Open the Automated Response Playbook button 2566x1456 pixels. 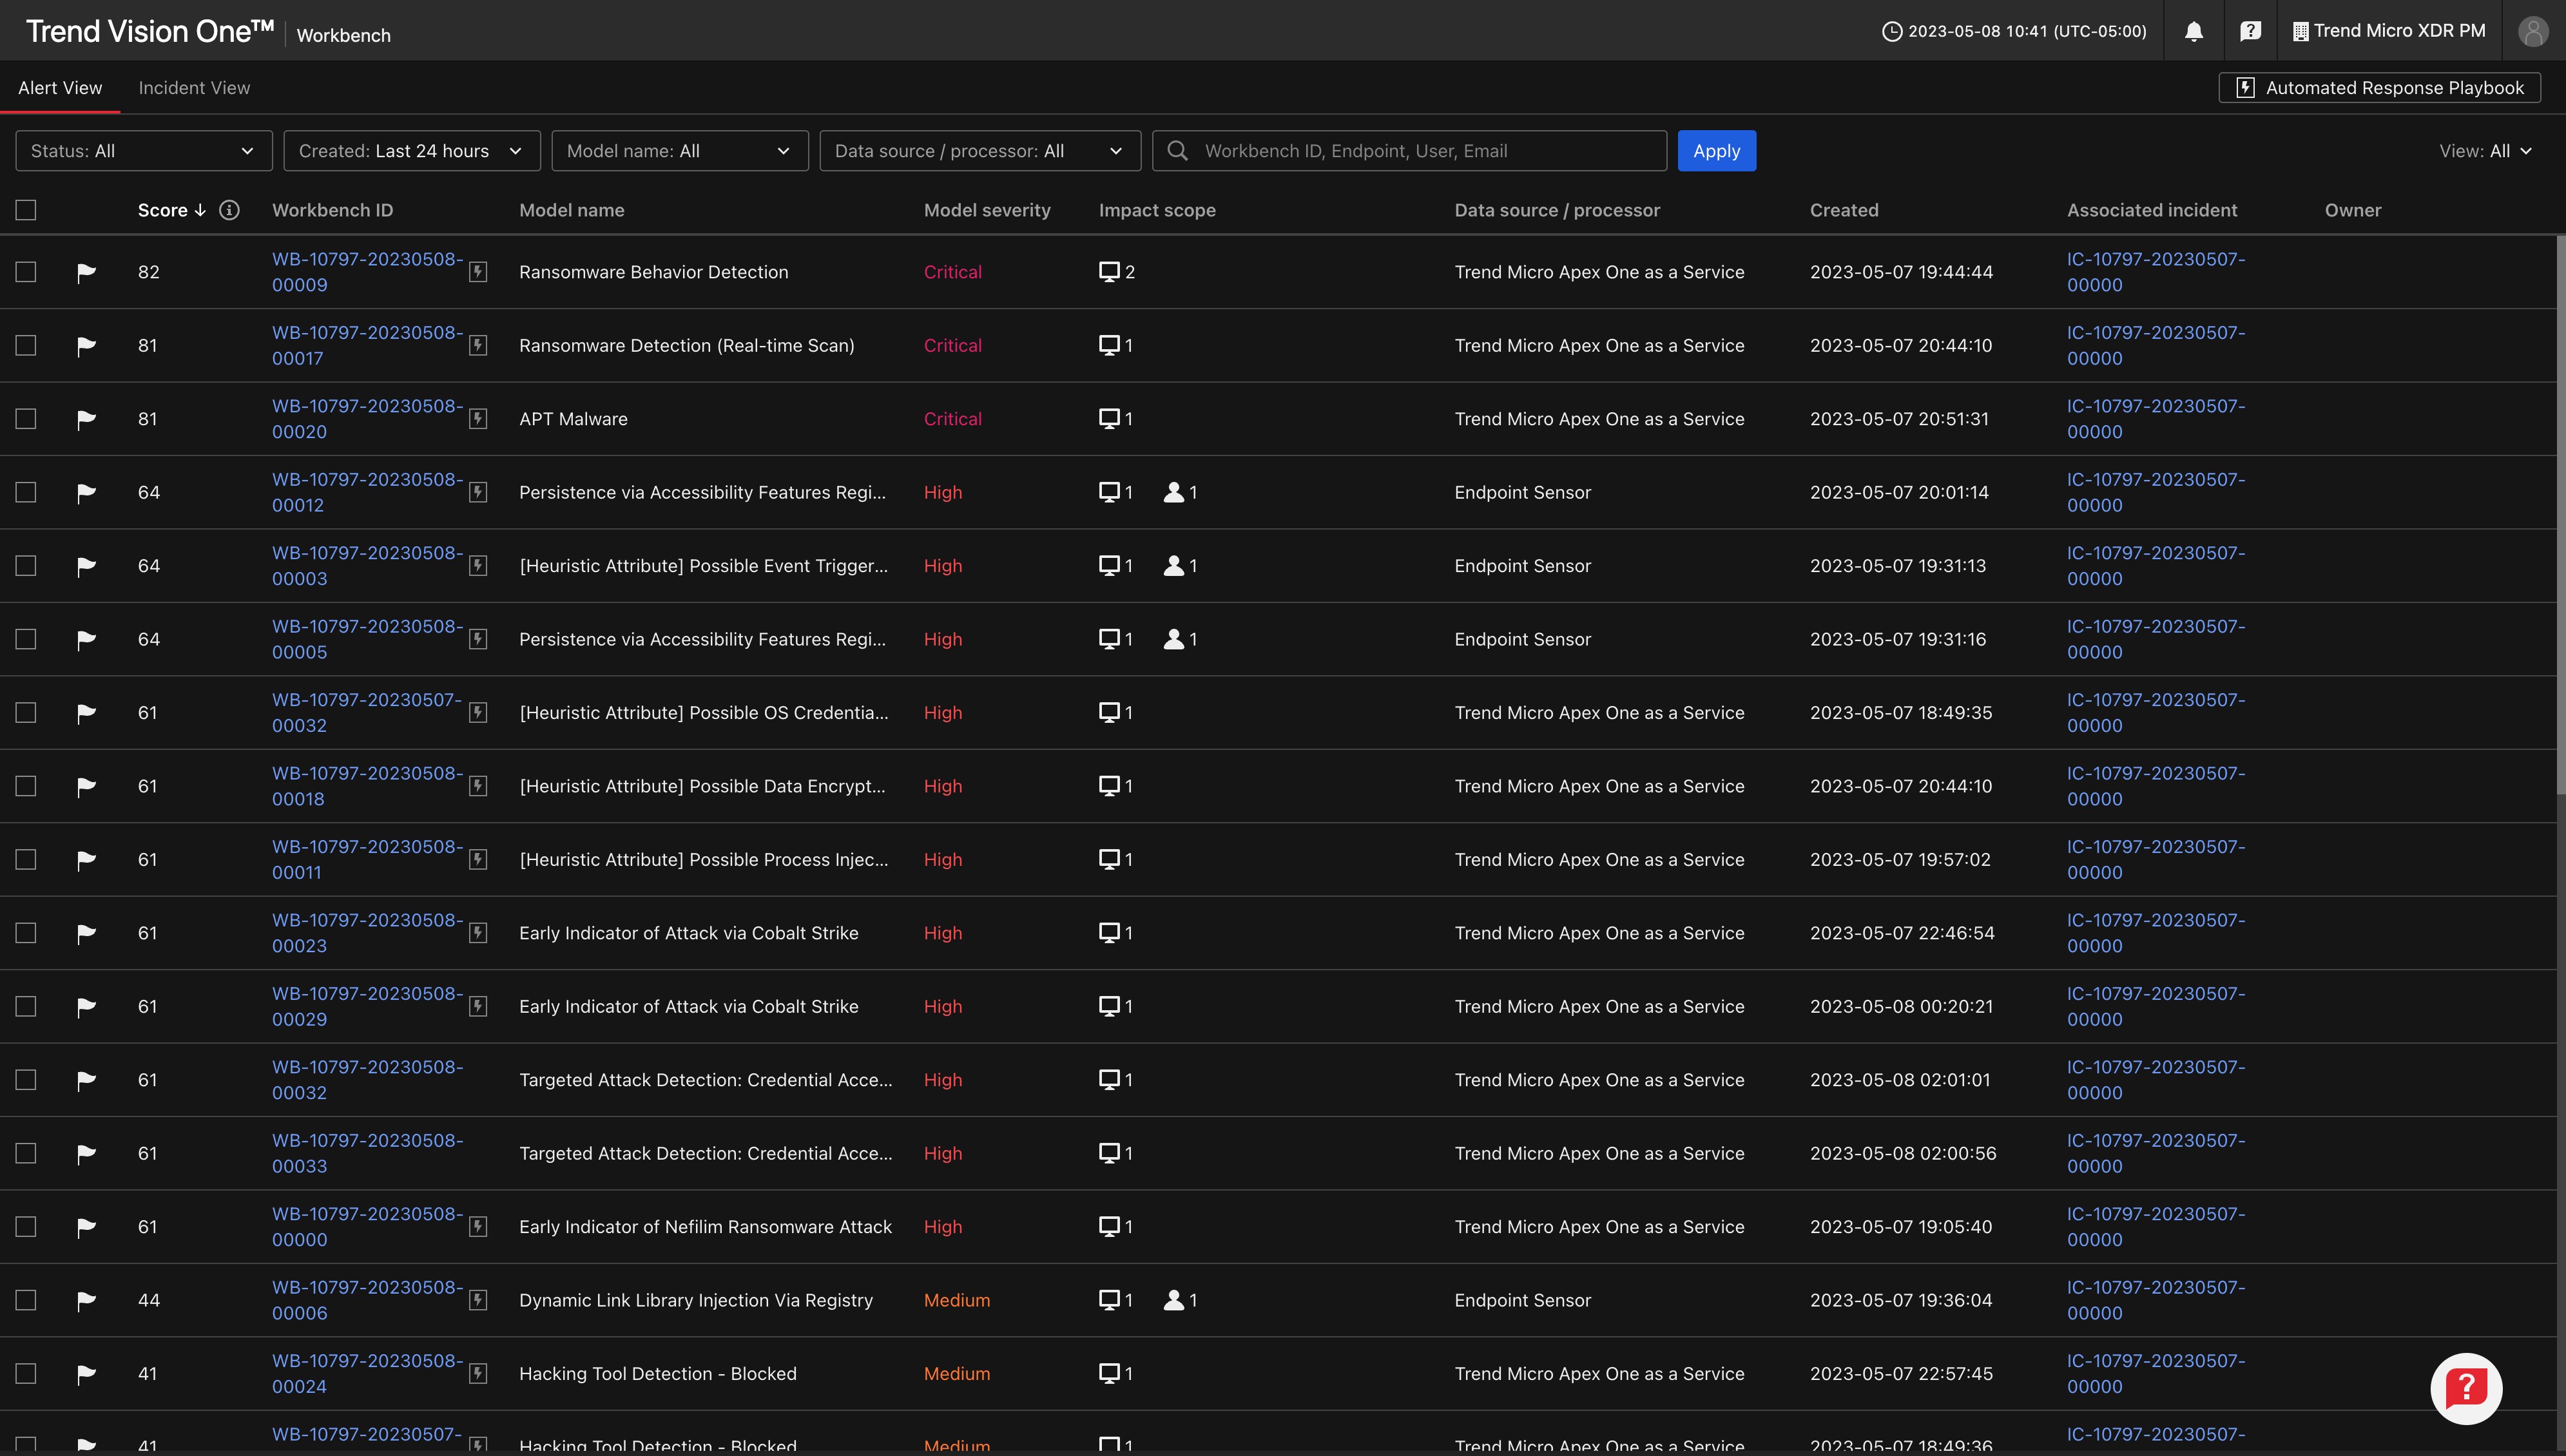coord(2379,88)
